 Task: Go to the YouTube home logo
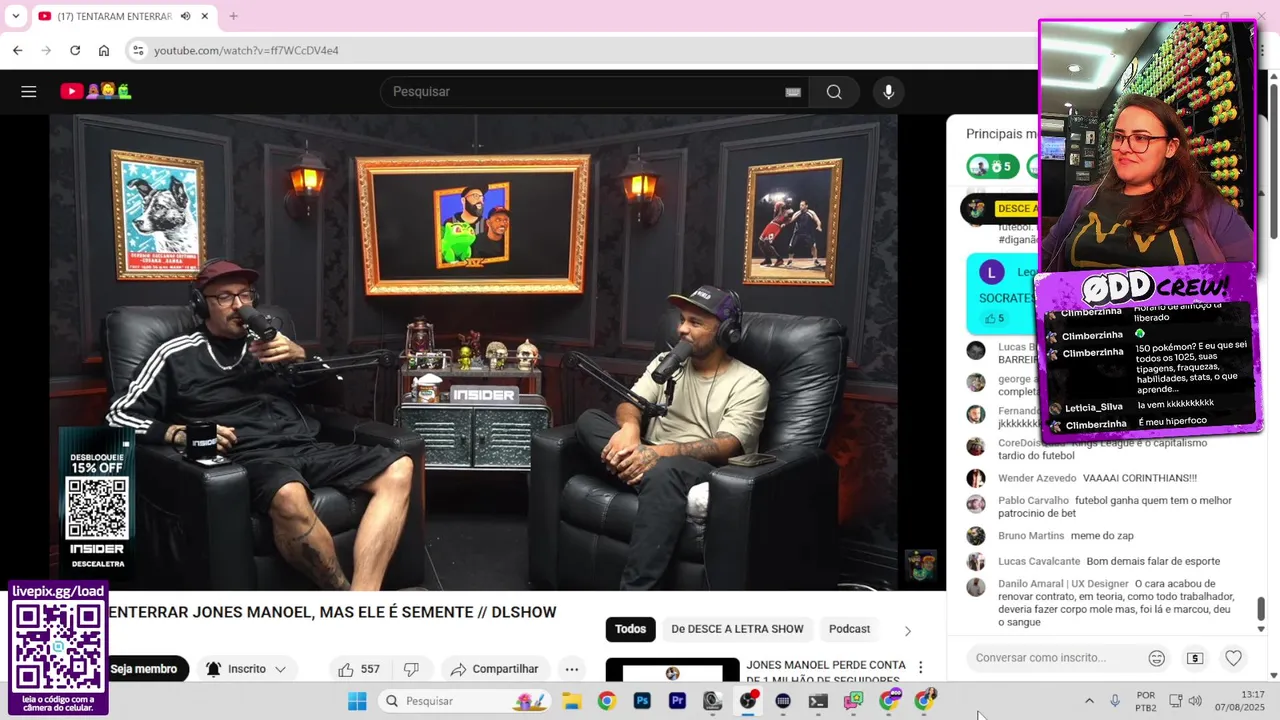coord(95,92)
